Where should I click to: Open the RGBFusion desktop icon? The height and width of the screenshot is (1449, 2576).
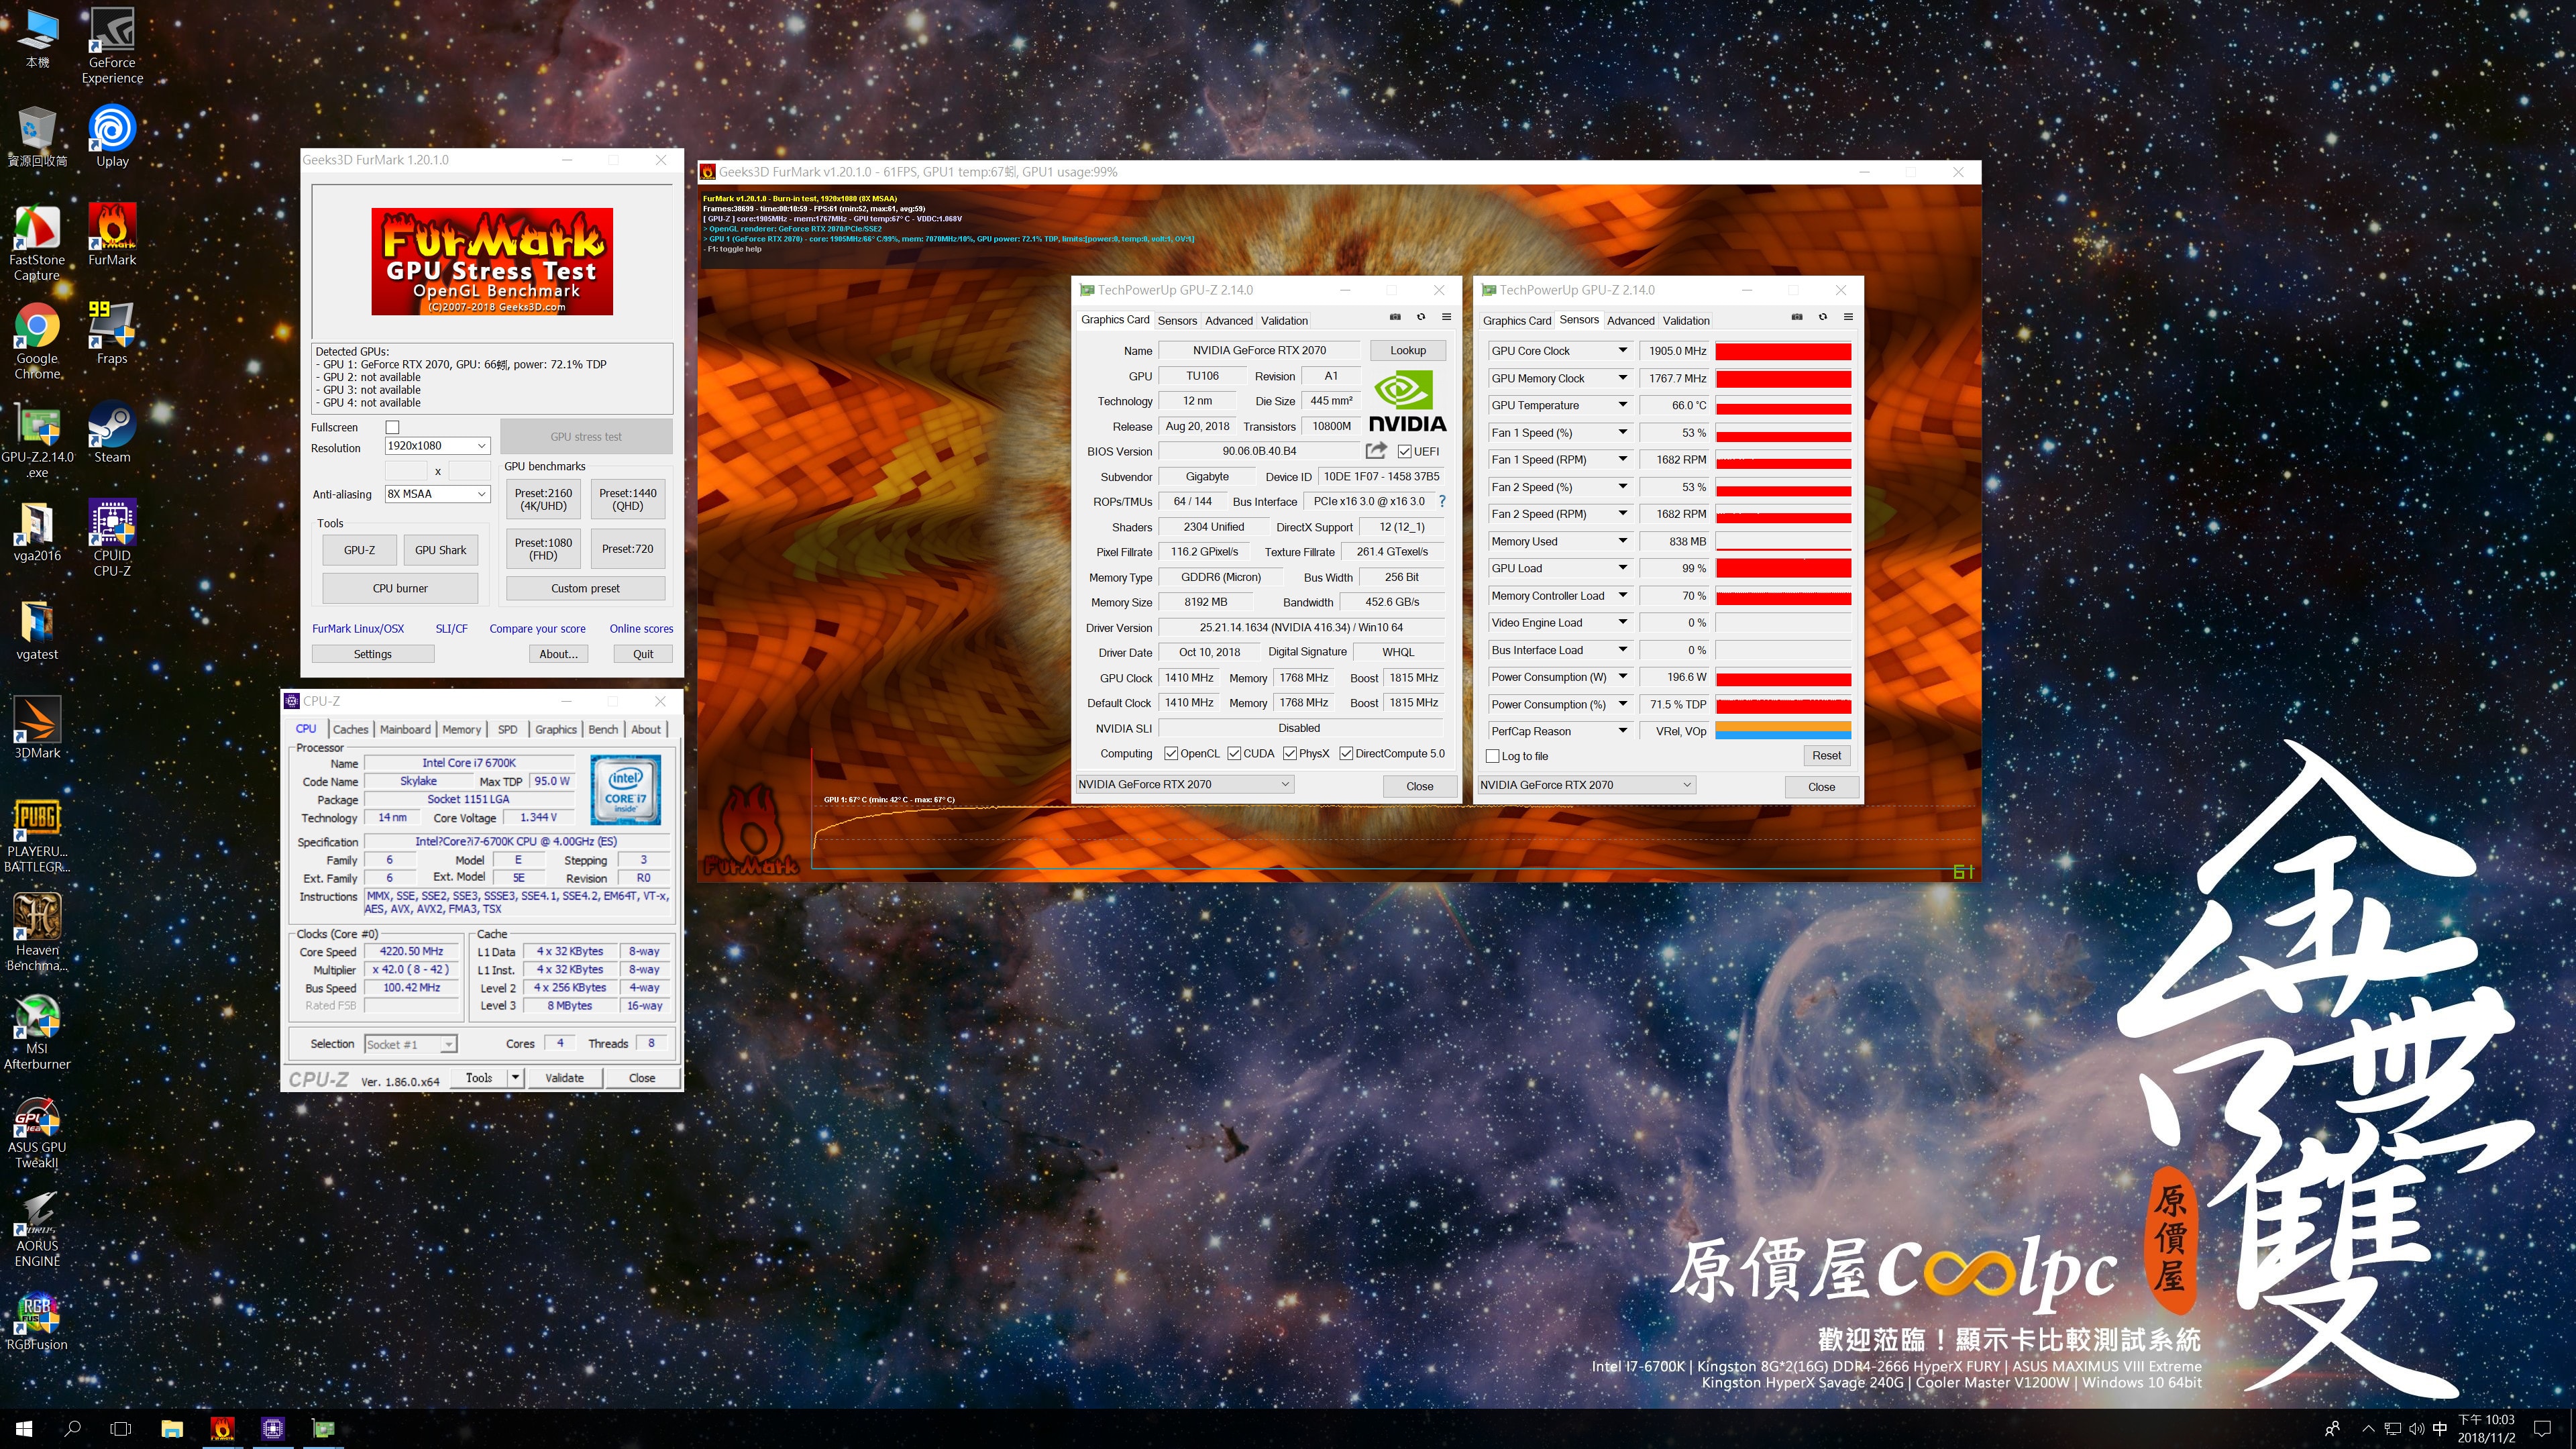click(37, 1320)
